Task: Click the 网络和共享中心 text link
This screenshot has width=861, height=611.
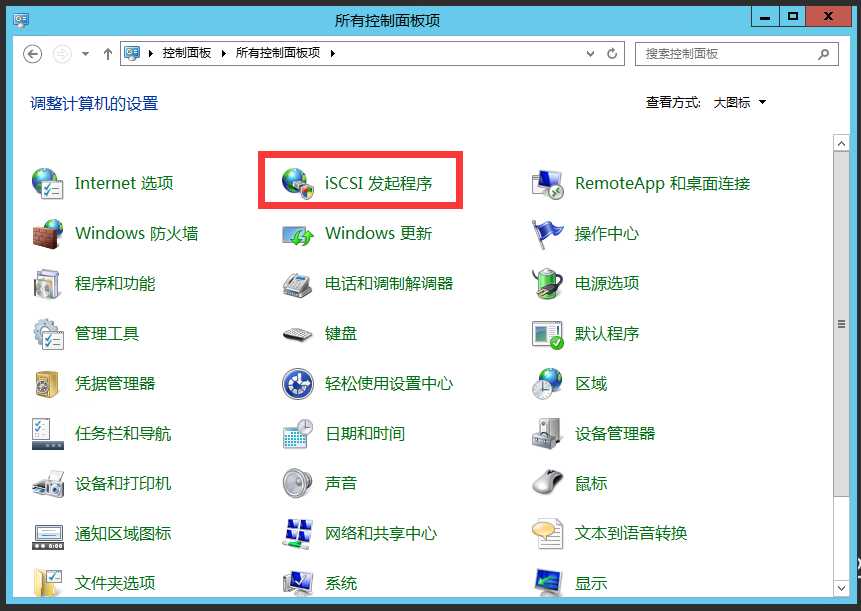Action: (381, 533)
